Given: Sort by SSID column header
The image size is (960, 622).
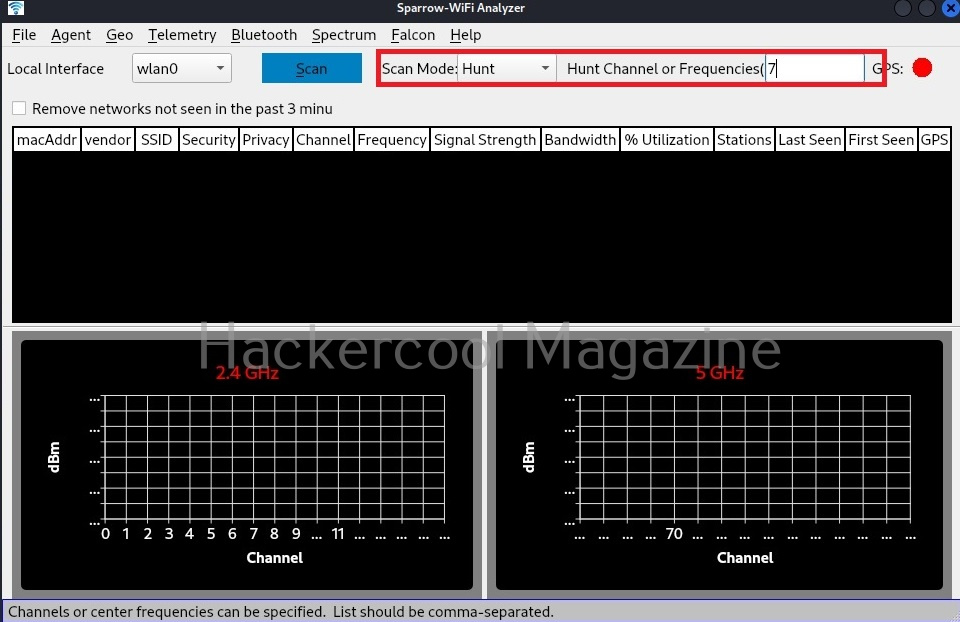Looking at the screenshot, I should (157, 140).
